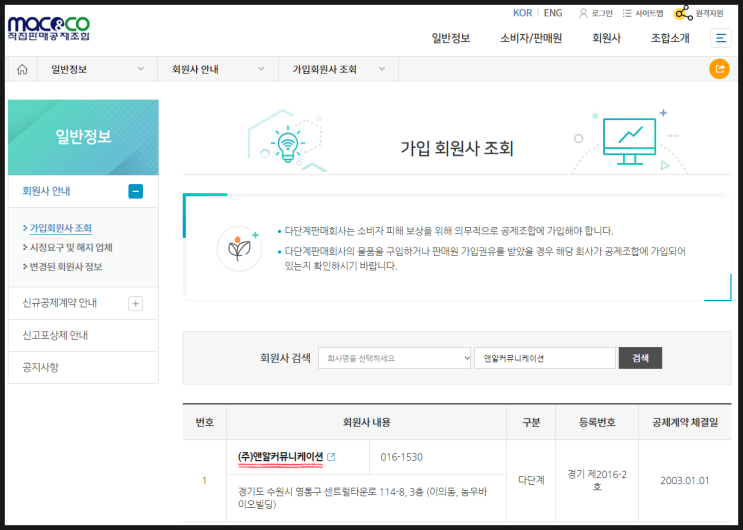This screenshot has height=530, width=743.
Task: Click the MACCO logo
Action: point(49,28)
